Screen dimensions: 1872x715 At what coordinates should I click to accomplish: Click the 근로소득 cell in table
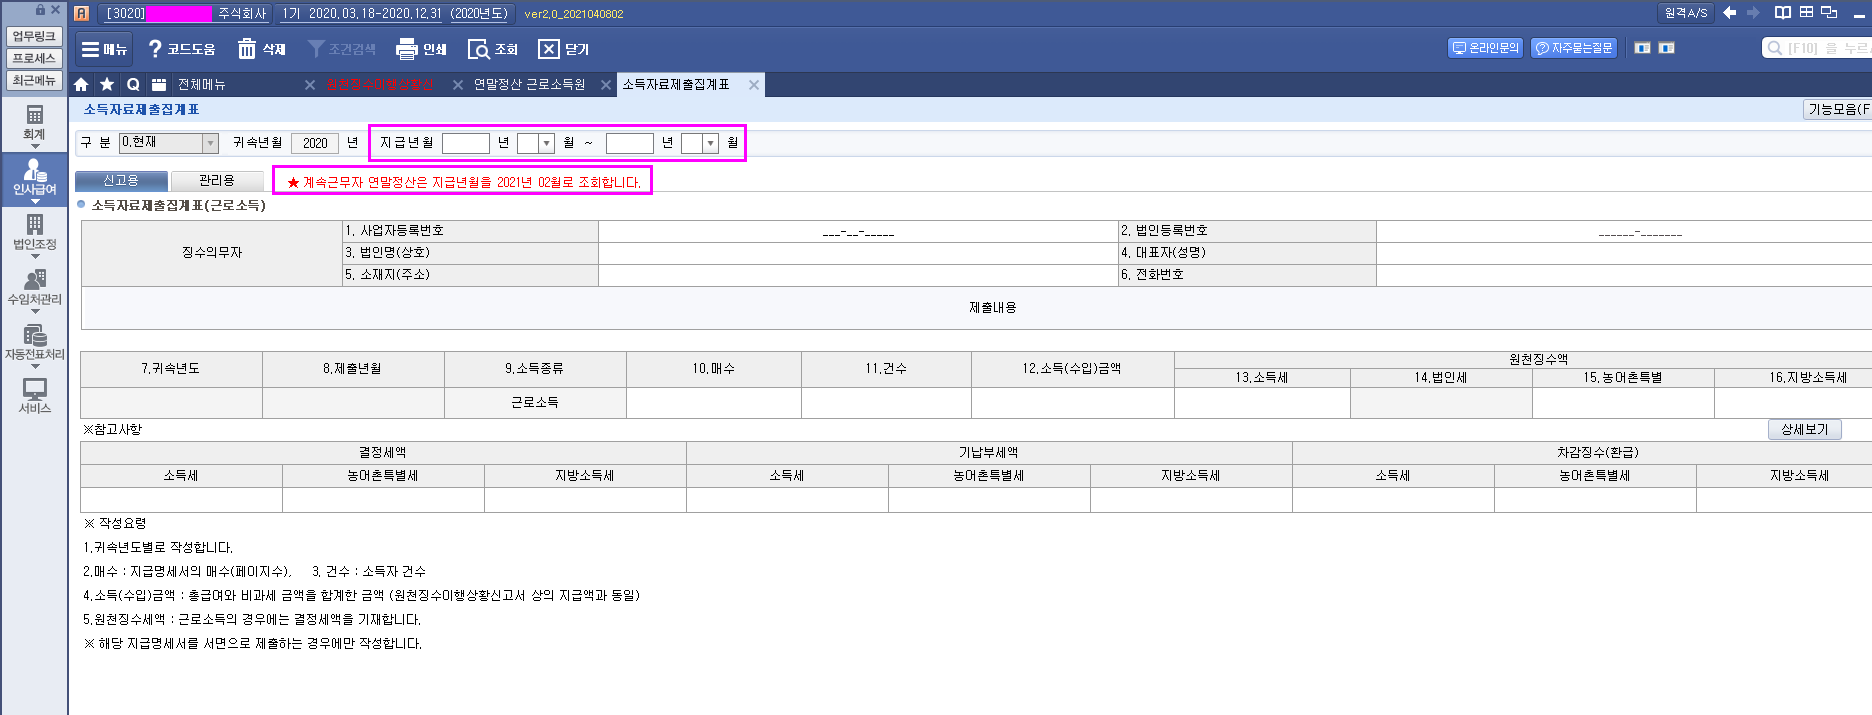point(535,402)
